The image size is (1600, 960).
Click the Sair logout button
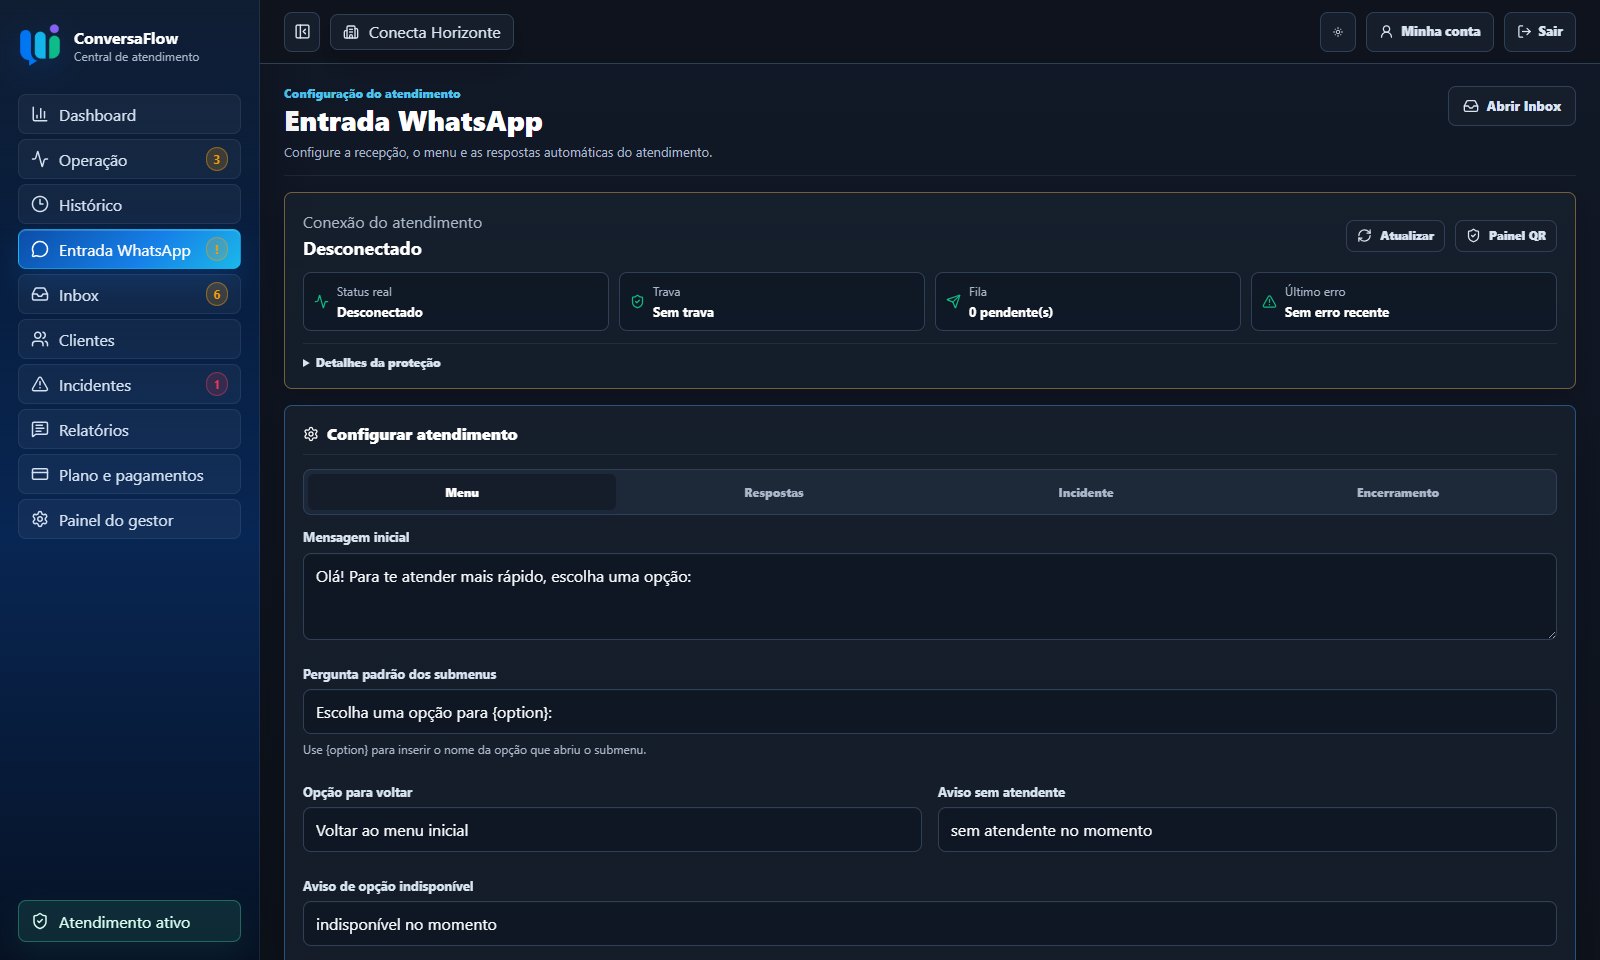pos(1540,32)
